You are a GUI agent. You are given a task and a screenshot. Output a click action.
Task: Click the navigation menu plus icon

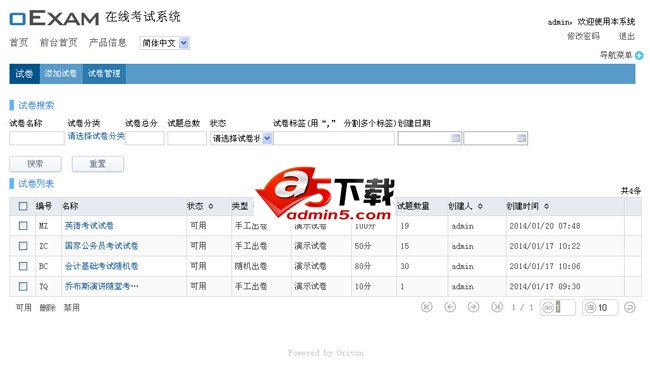click(x=639, y=55)
